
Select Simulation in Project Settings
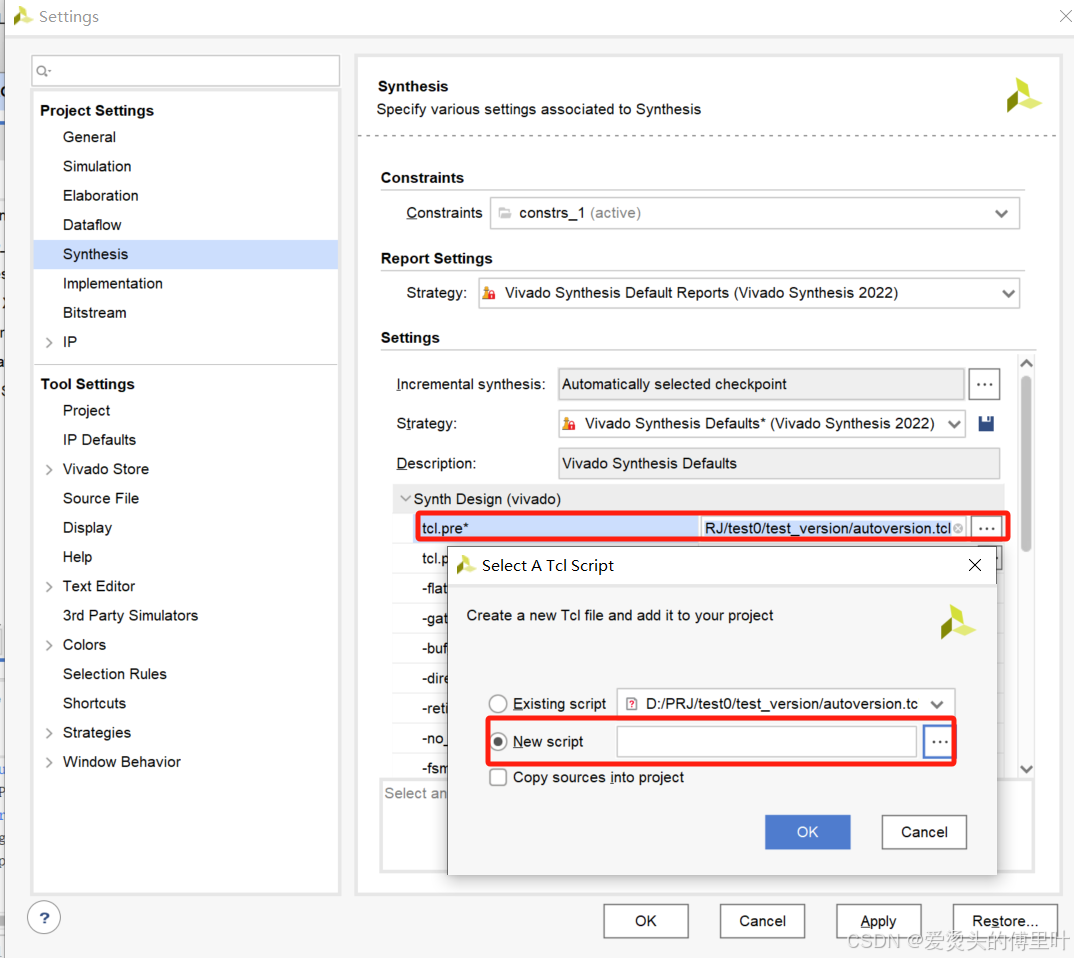(97, 166)
